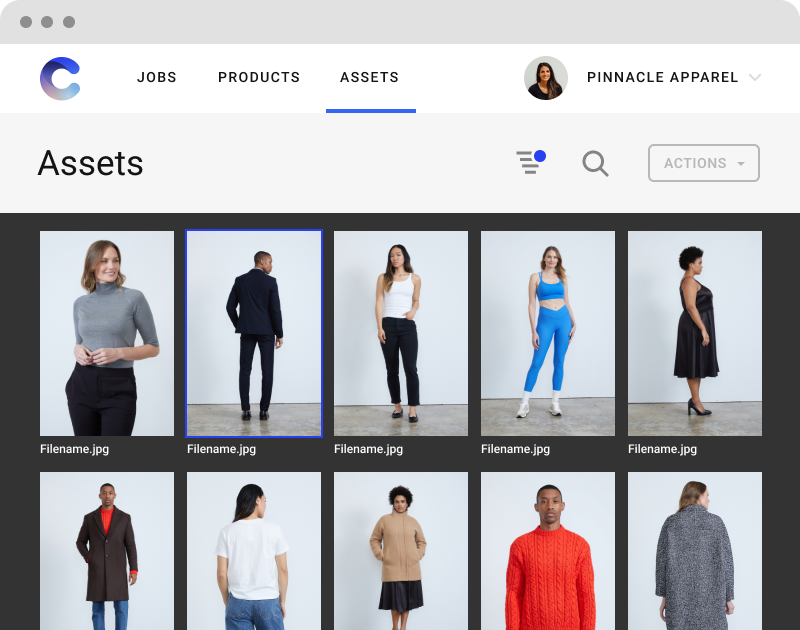Image resolution: width=800 pixels, height=630 pixels.
Task: Click the Pinnacle Apparel account name
Action: pyautogui.click(x=662, y=78)
